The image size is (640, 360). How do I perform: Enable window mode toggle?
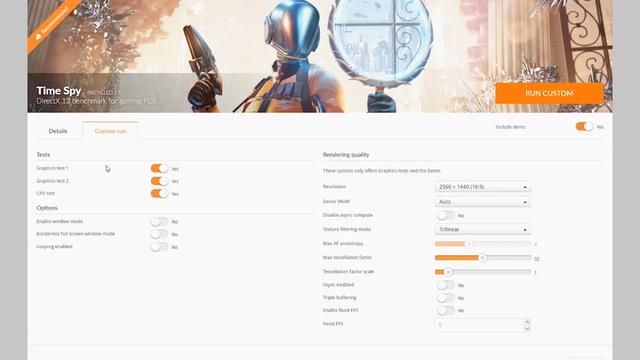coord(159,222)
